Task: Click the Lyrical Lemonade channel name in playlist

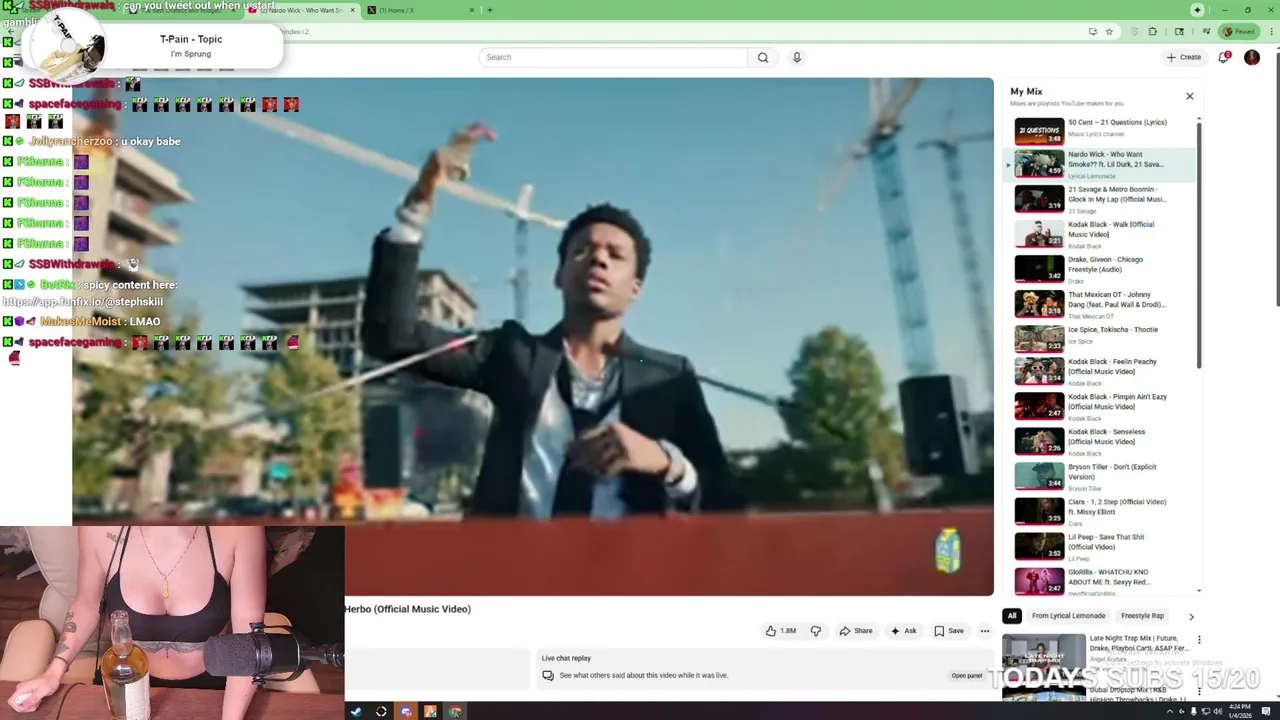Action: 1091,176
